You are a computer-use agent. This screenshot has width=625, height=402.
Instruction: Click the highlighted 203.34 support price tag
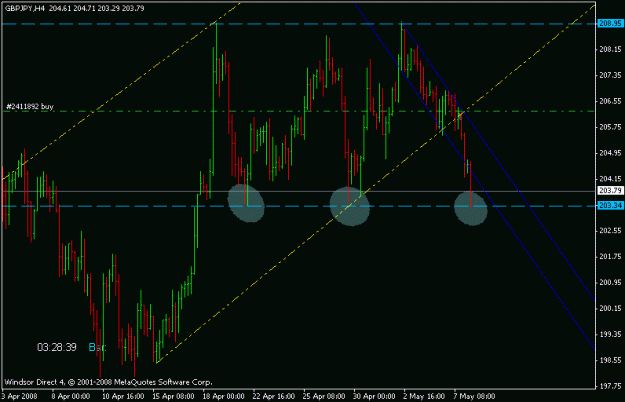610,206
